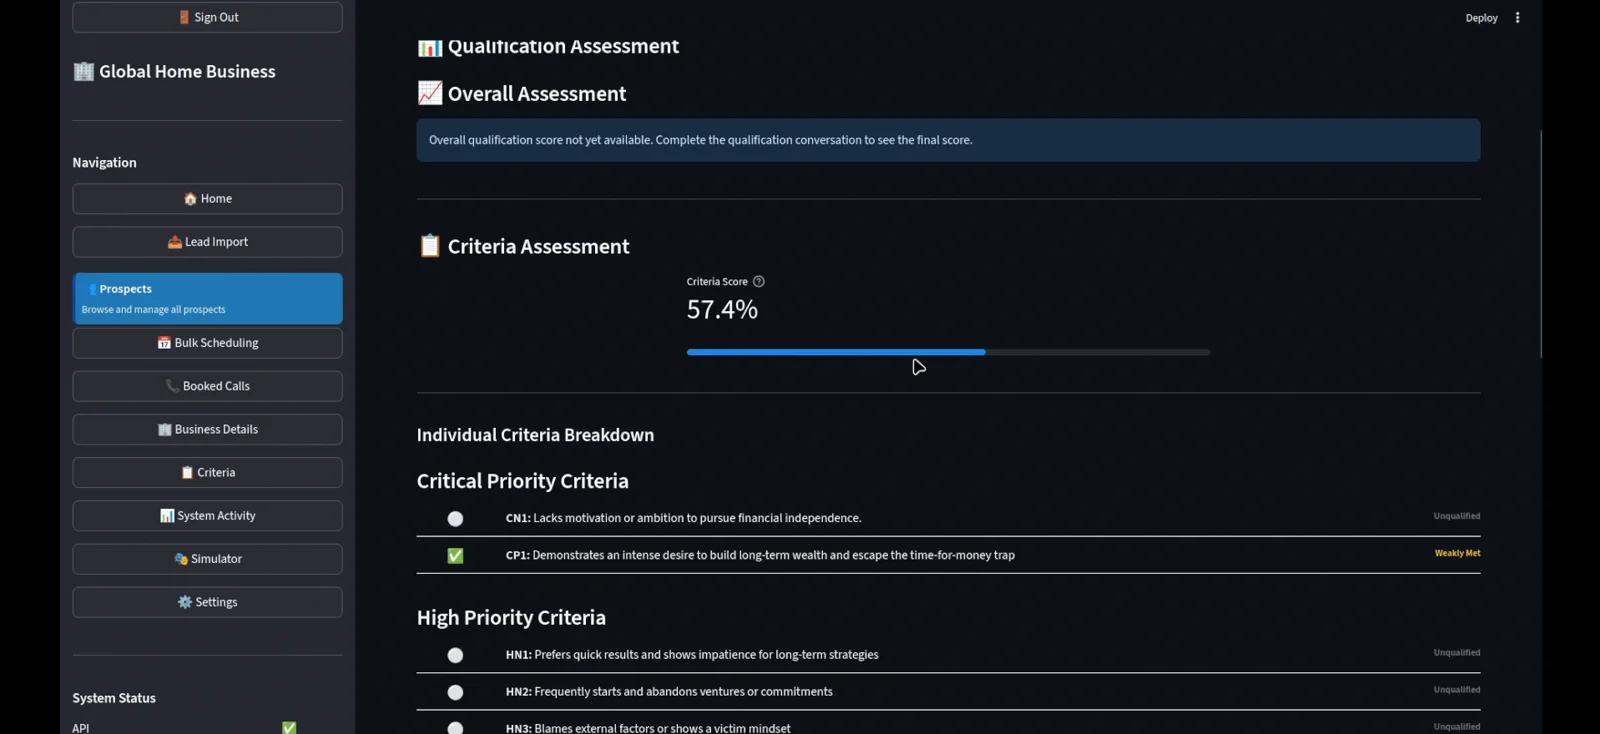Click the System Status heading

tap(114, 698)
